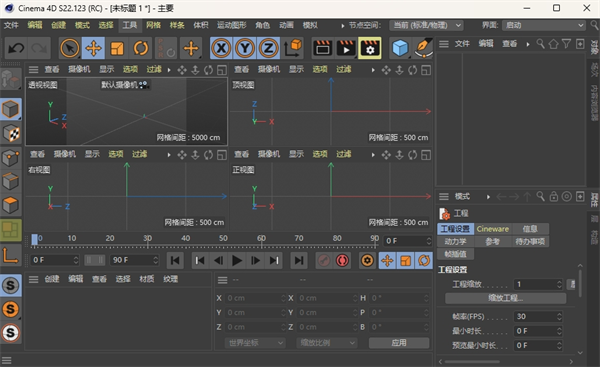Select the Rotate tool in top toolbar
This screenshot has width=600, height=367.
[141, 48]
